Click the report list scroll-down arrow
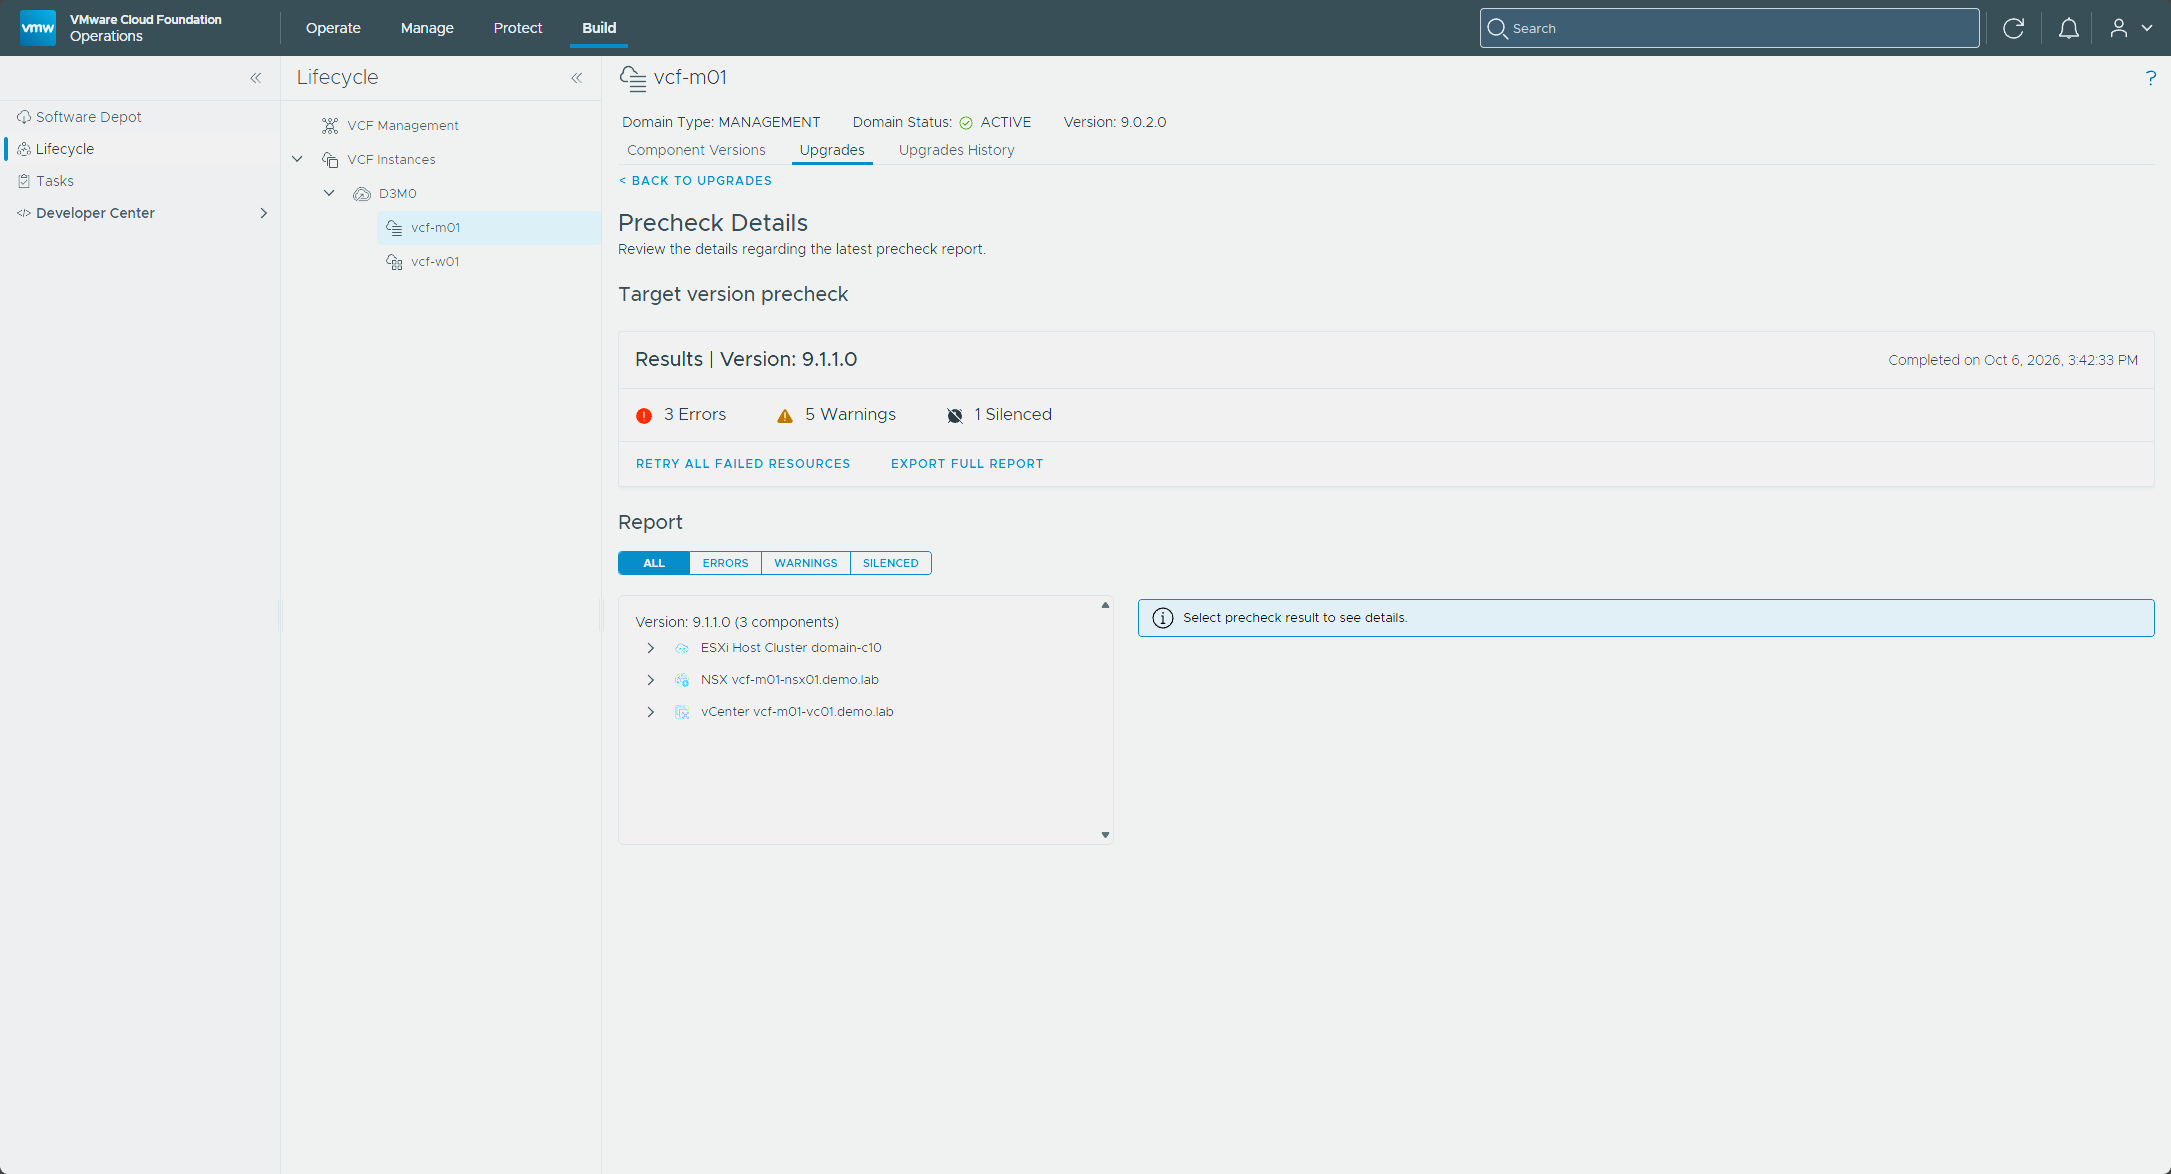2171x1174 pixels. (1105, 835)
